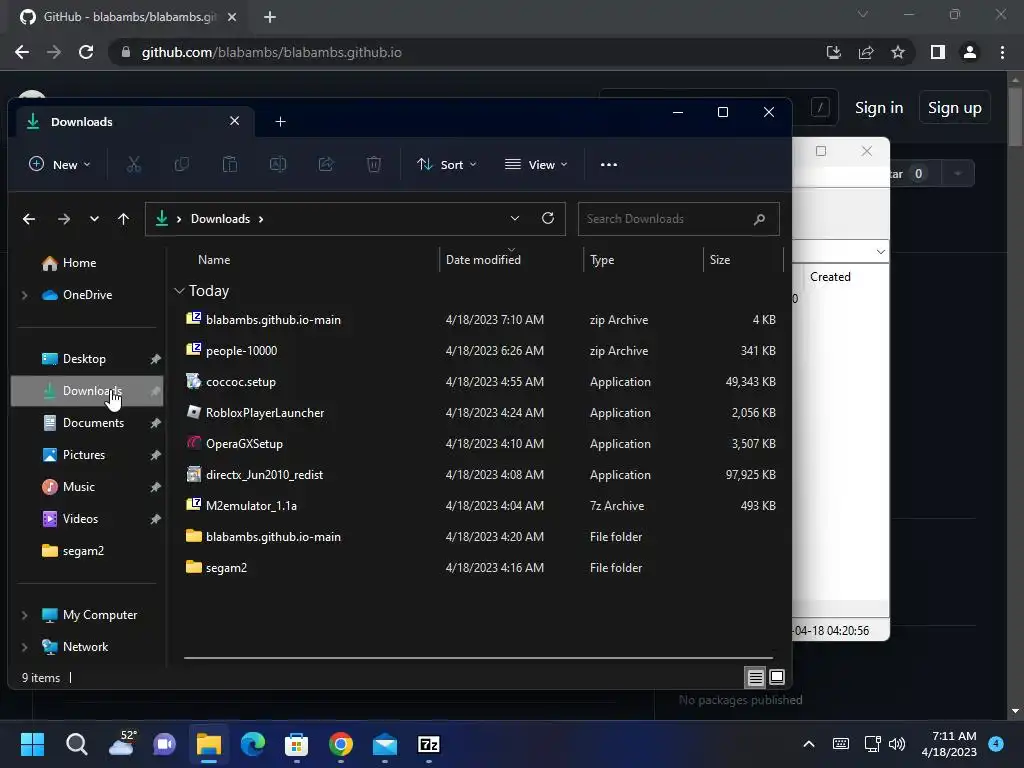This screenshot has height=768, width=1024.
Task: Click the Windows Start button
Action: coord(32,744)
